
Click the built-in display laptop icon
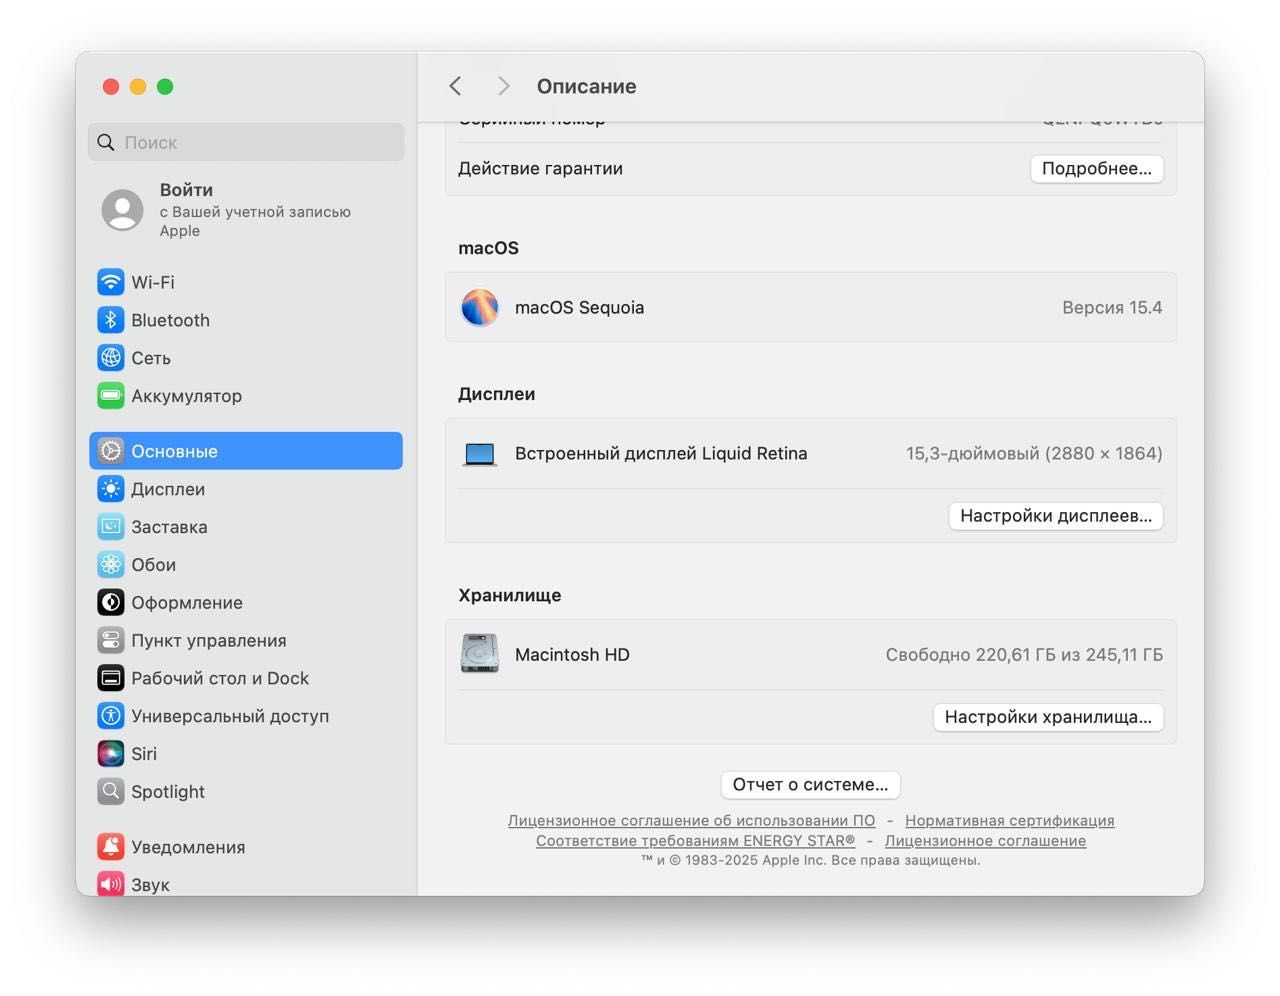(480, 454)
